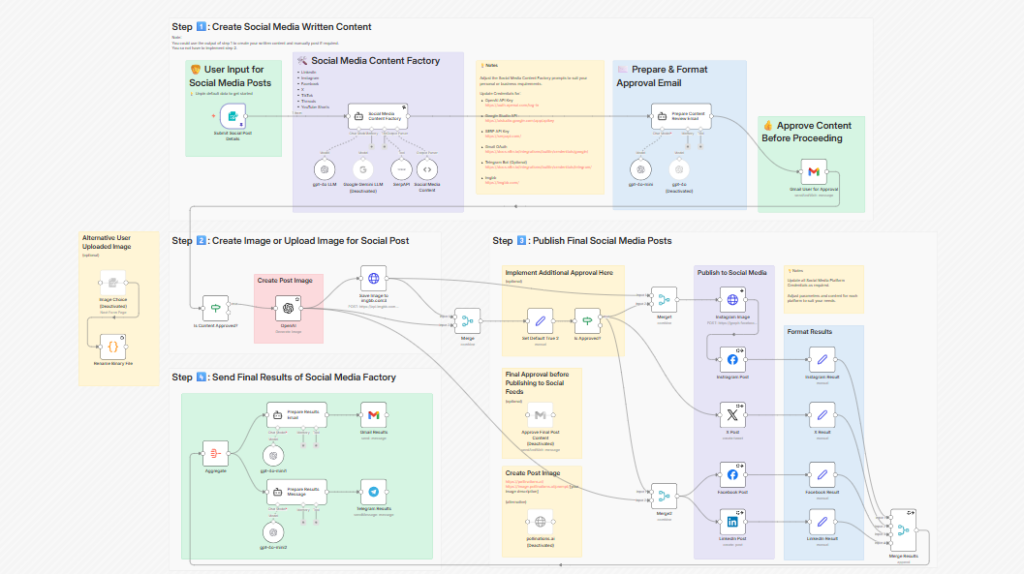Open the URL under Gmail OAuth
The width and height of the screenshot is (1024, 574).
[536, 151]
